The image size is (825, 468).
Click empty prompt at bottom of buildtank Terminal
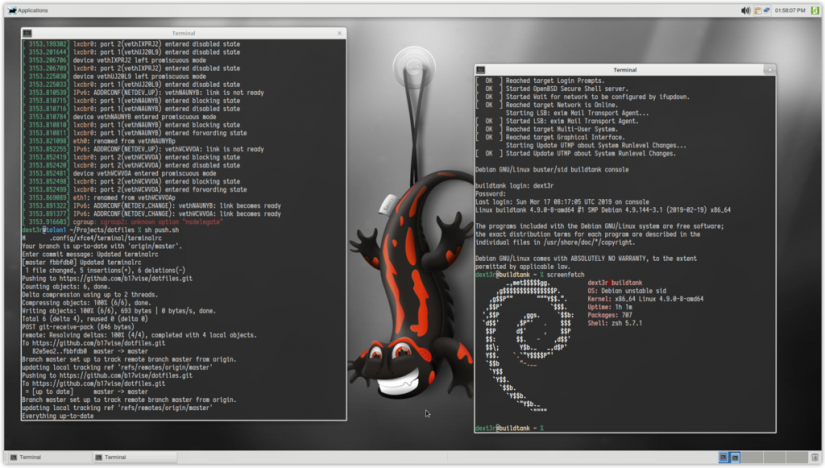point(509,428)
